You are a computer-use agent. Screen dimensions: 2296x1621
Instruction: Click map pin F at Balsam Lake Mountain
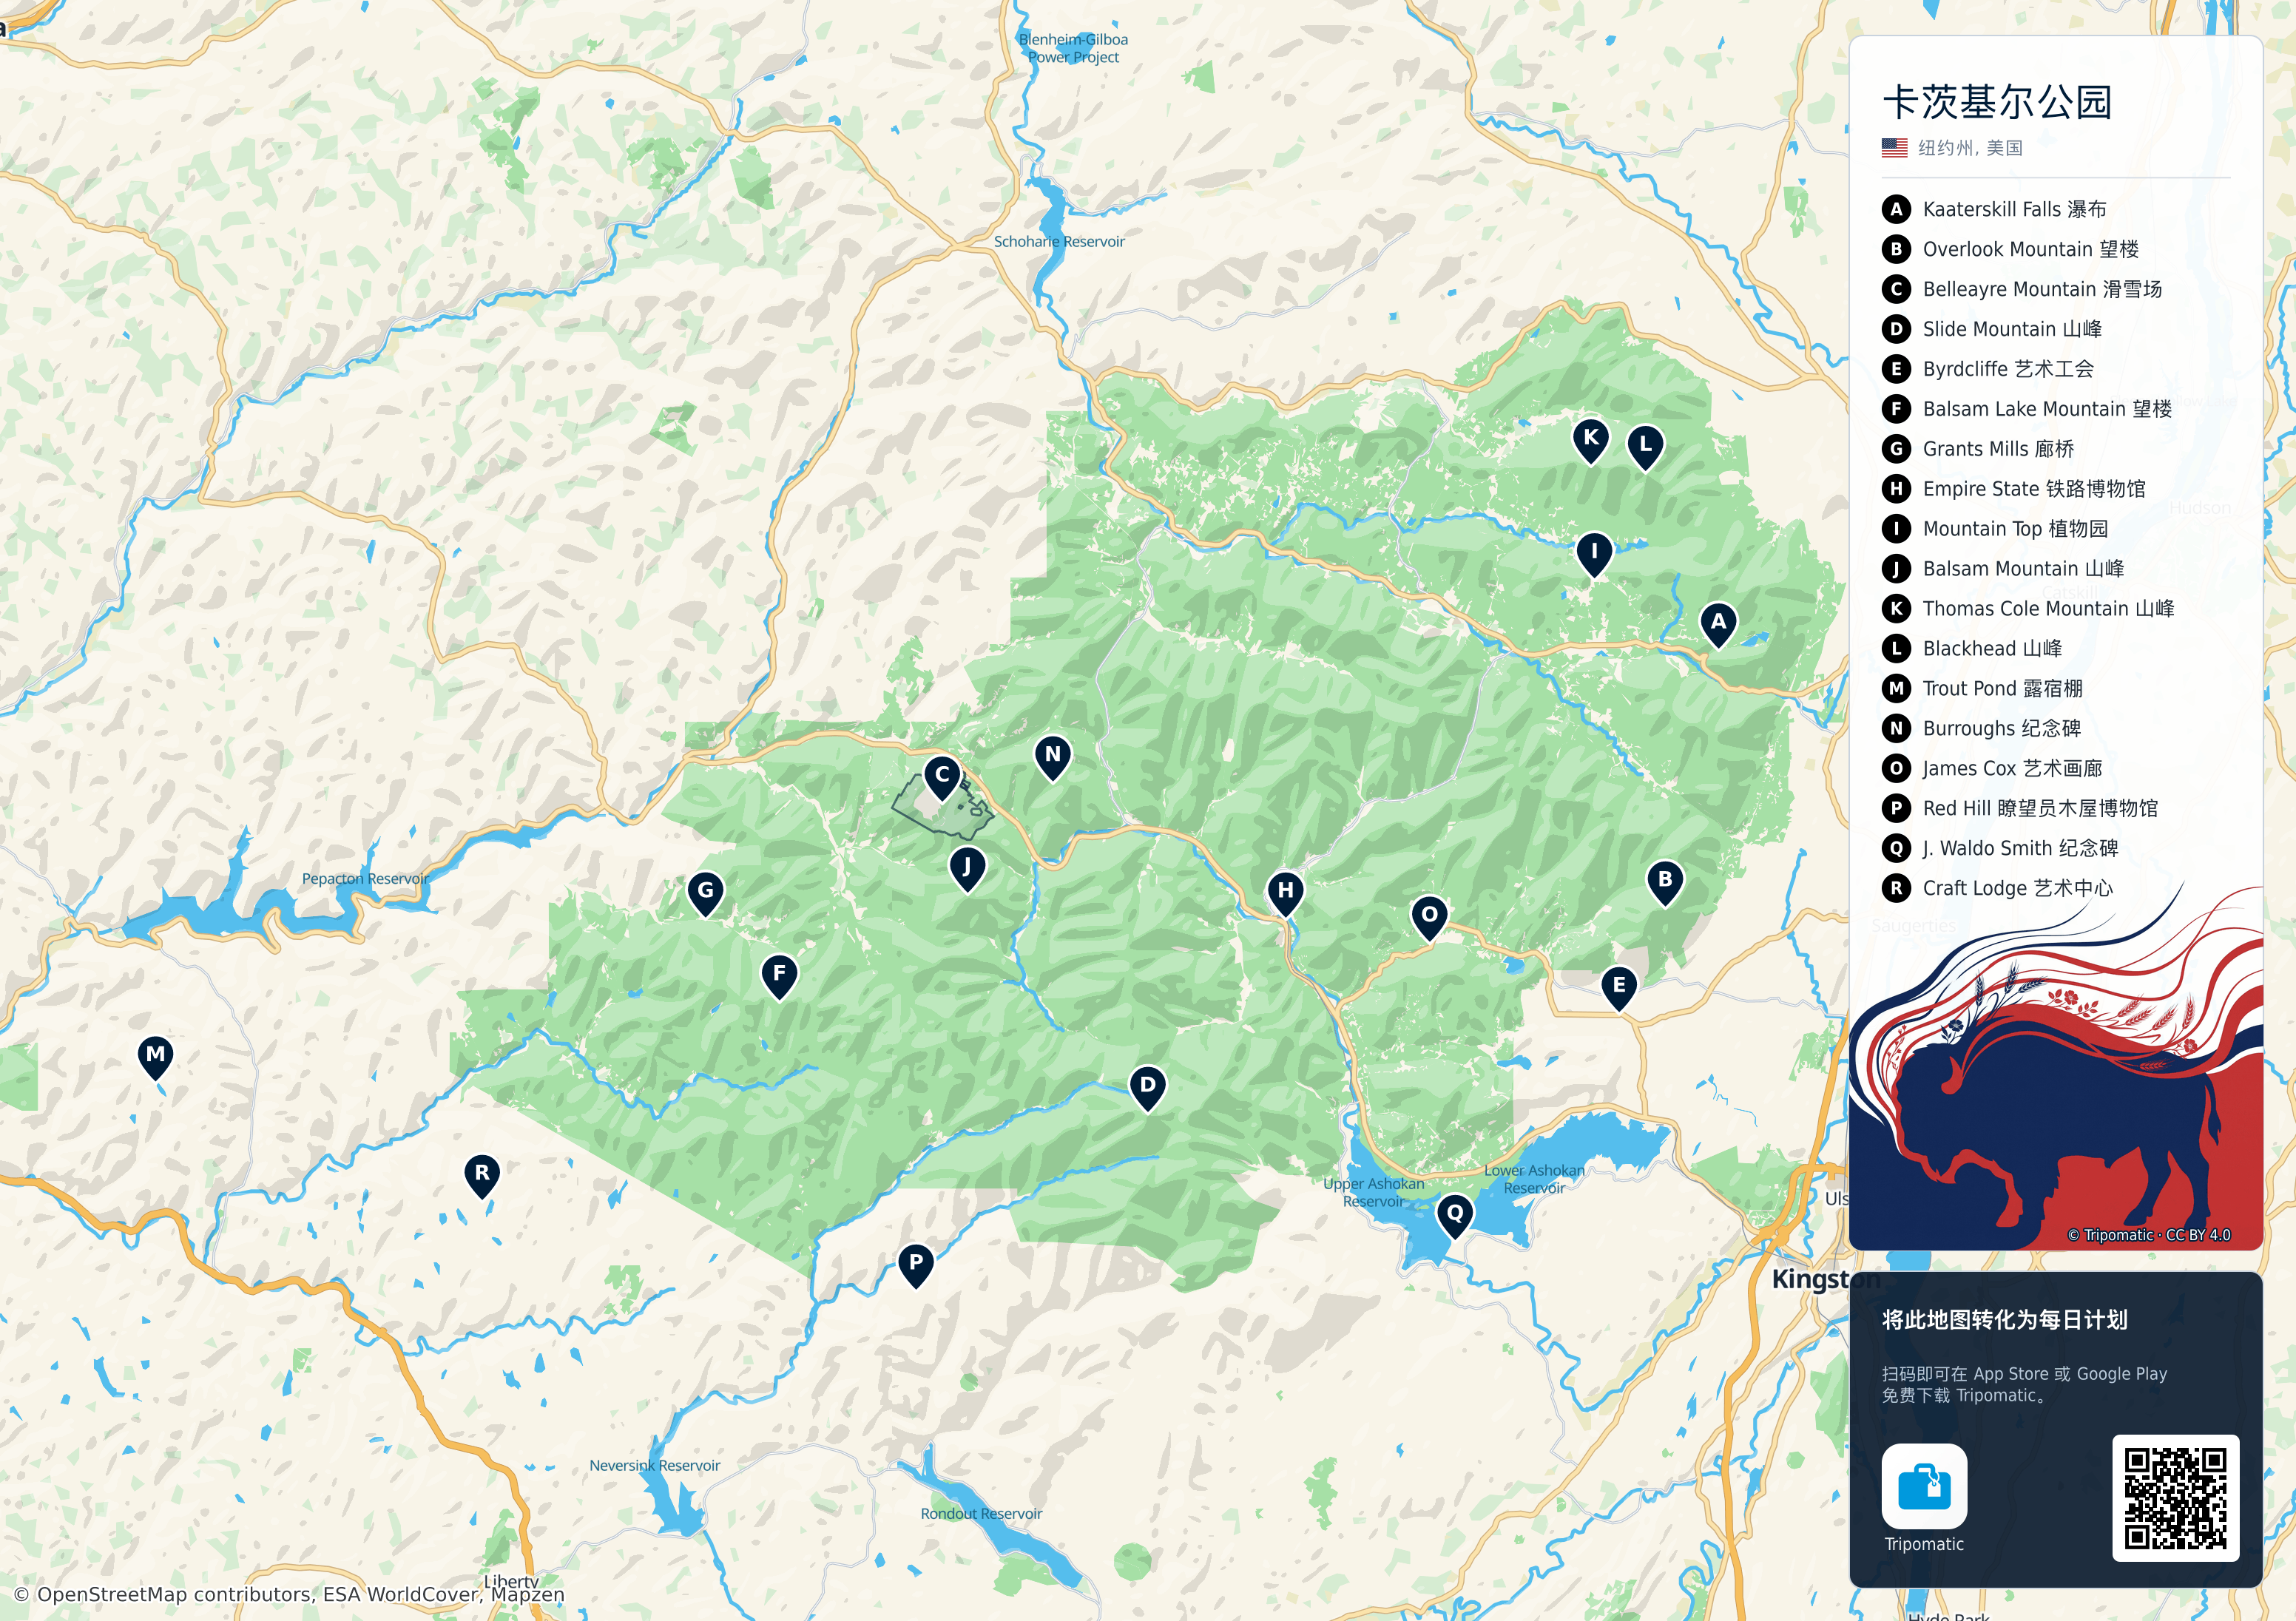(x=780, y=975)
